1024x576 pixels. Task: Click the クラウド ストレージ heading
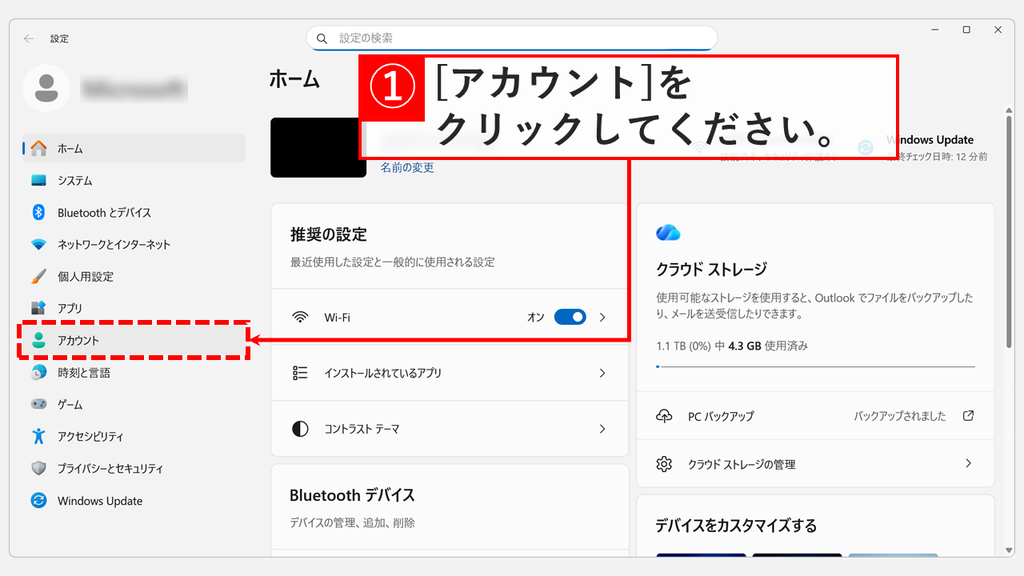(x=711, y=269)
